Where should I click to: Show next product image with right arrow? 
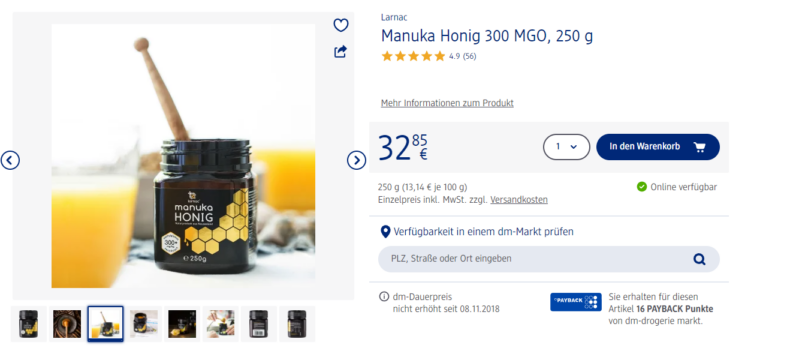point(356,160)
